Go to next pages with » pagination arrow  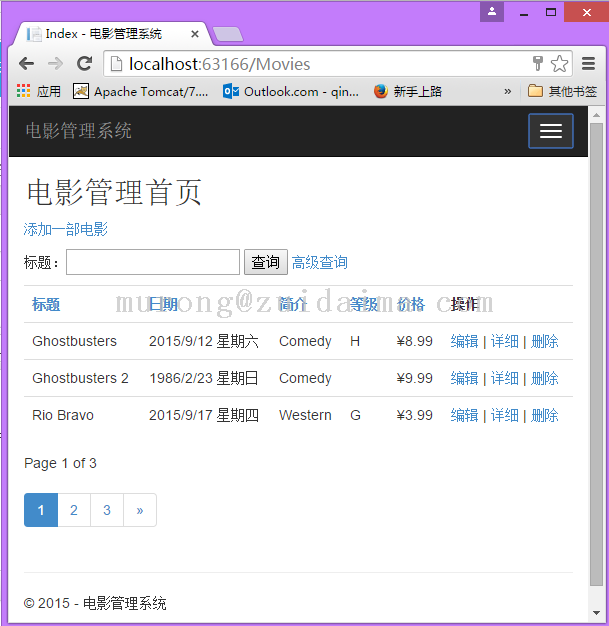click(139, 510)
